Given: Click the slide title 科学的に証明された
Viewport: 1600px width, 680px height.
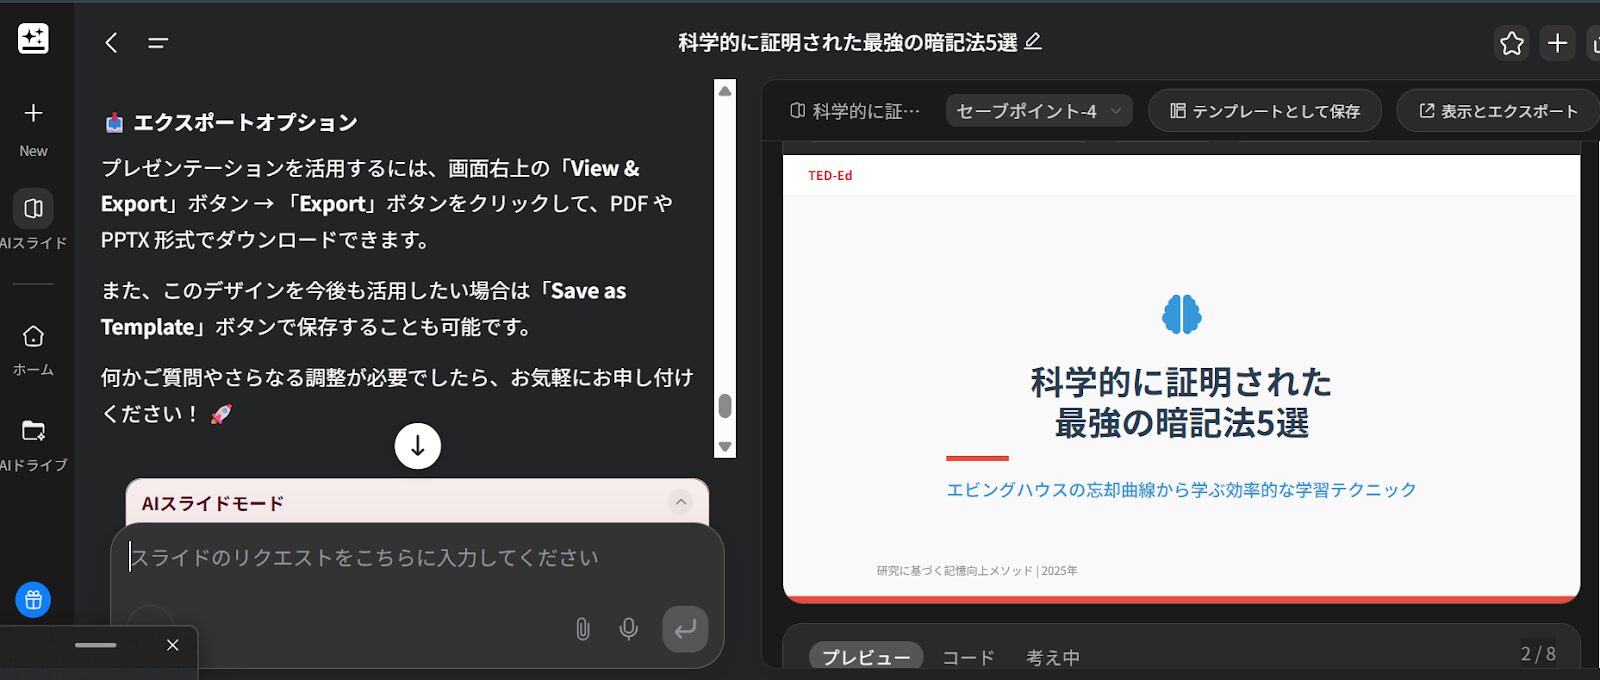Looking at the screenshot, I should pyautogui.click(x=1181, y=382).
